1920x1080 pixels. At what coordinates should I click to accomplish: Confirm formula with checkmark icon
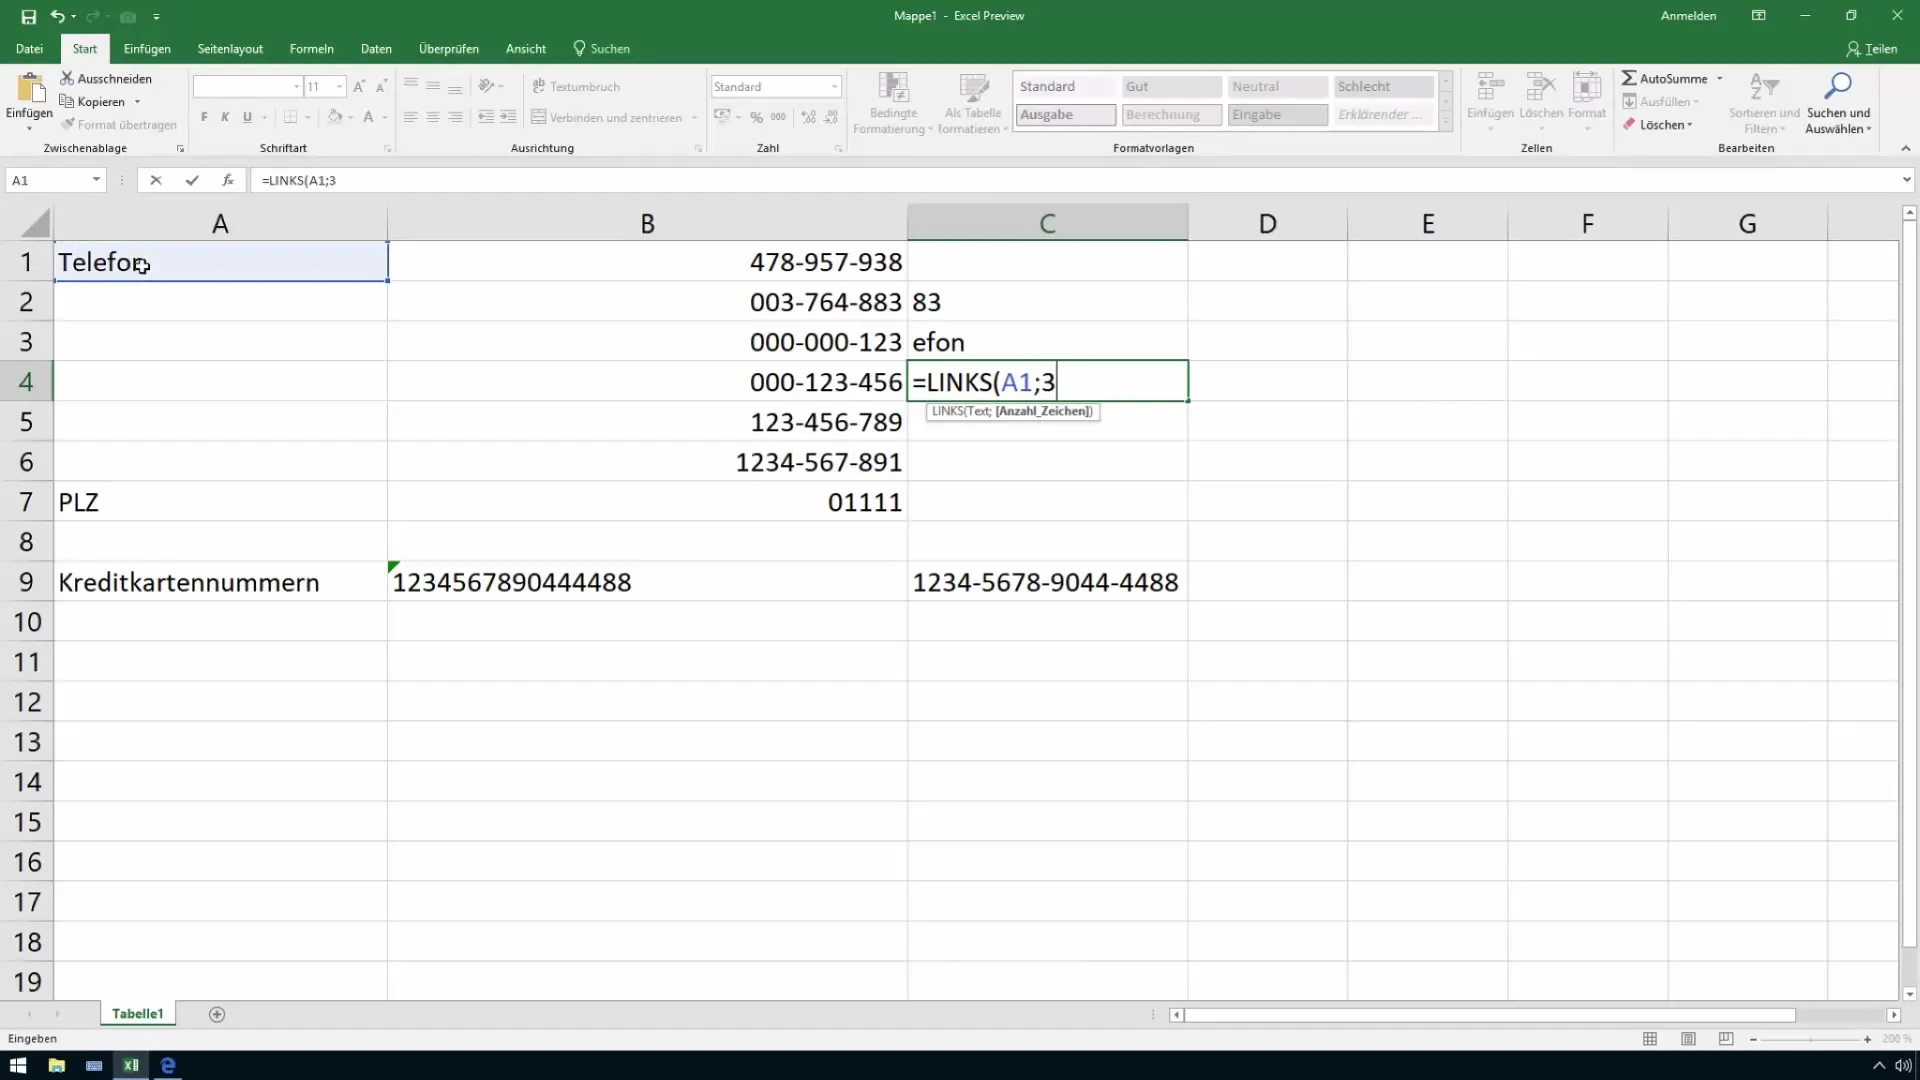click(191, 180)
